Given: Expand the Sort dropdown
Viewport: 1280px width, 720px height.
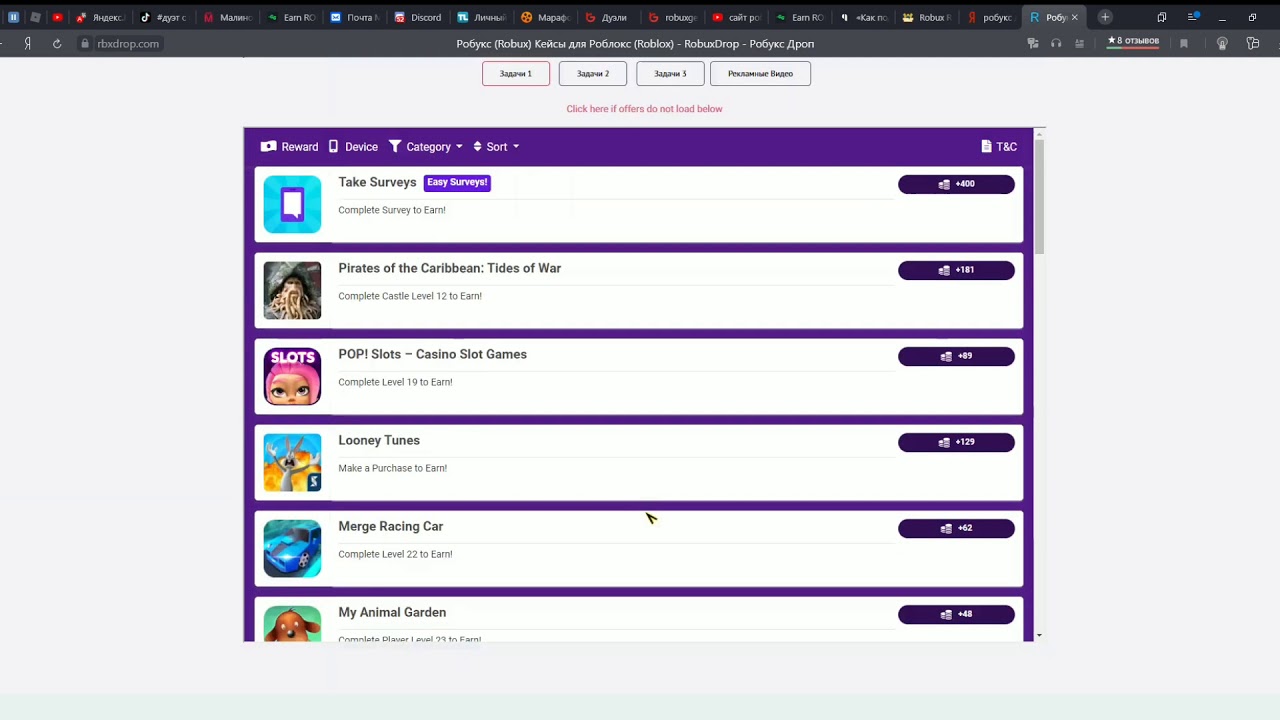Looking at the screenshot, I should click(x=496, y=147).
